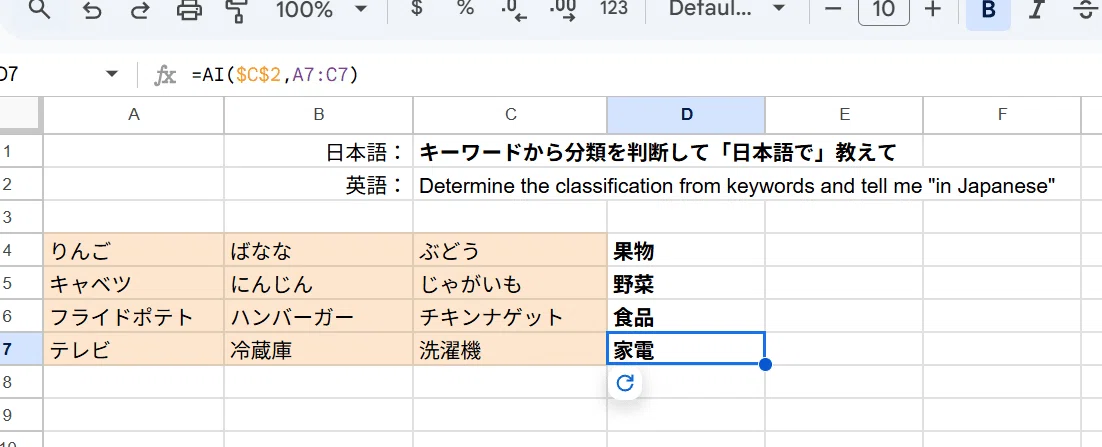
Task: Select column A header
Action: (134, 115)
